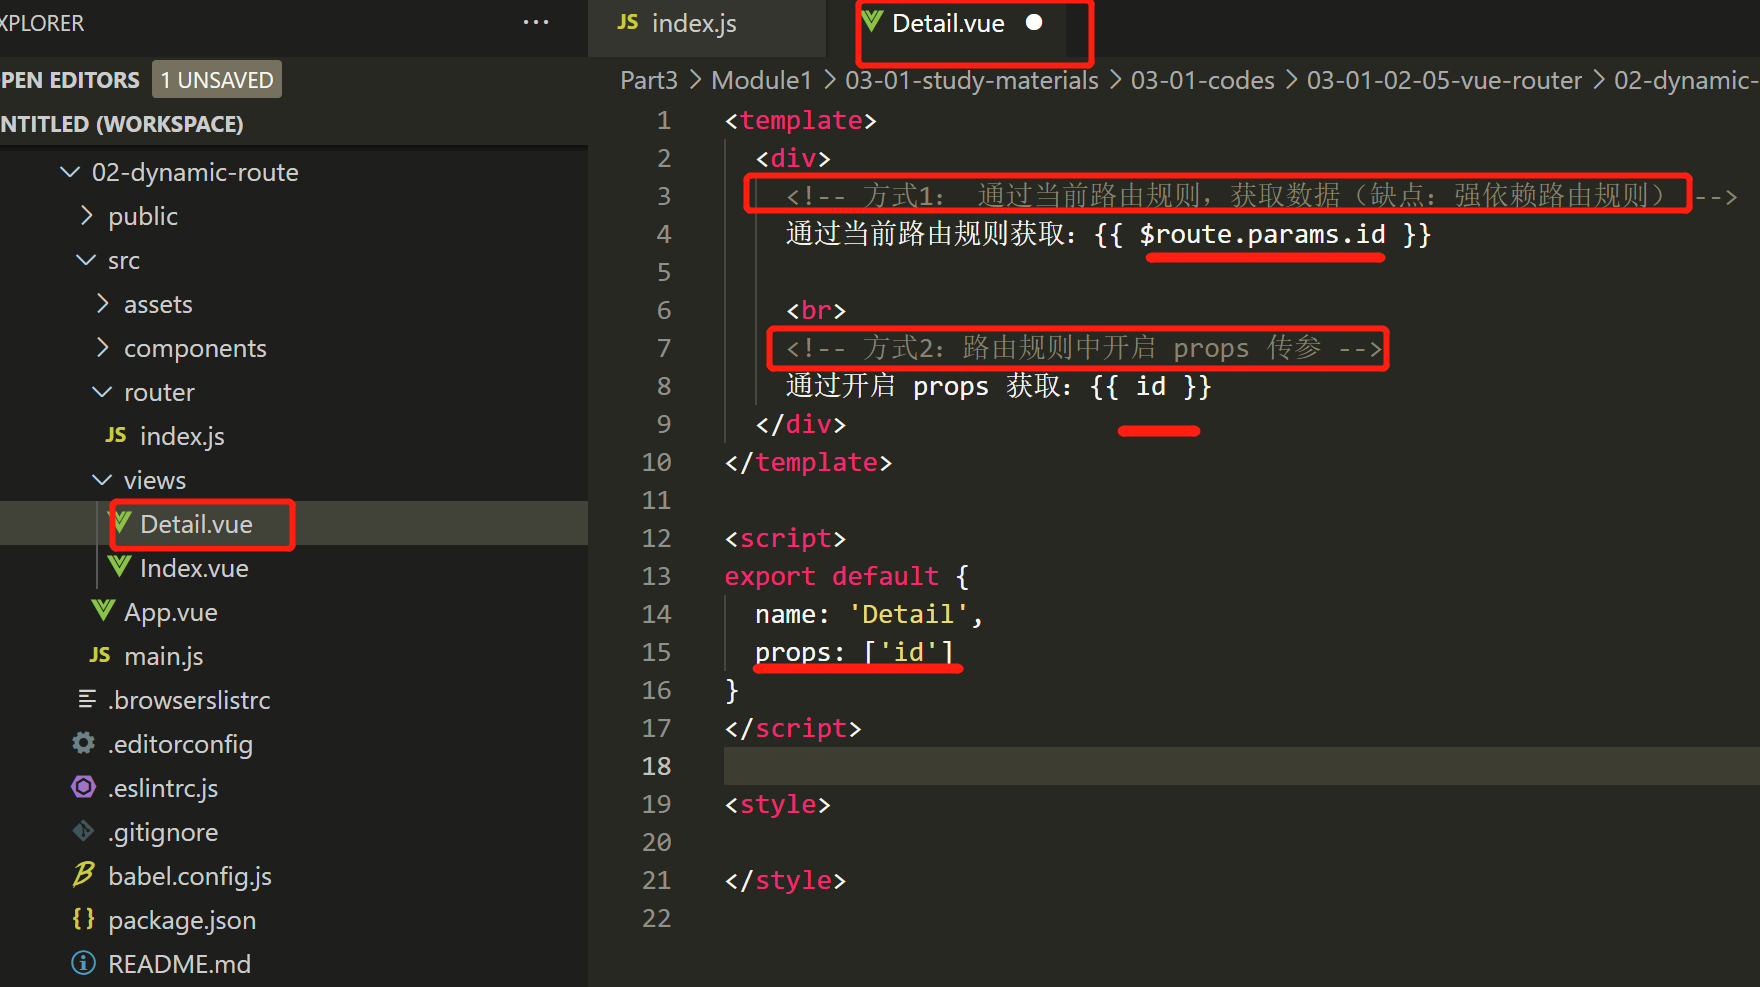The height and width of the screenshot is (987, 1760).
Task: Click the git icon beside .gitignore
Action: tap(84, 831)
